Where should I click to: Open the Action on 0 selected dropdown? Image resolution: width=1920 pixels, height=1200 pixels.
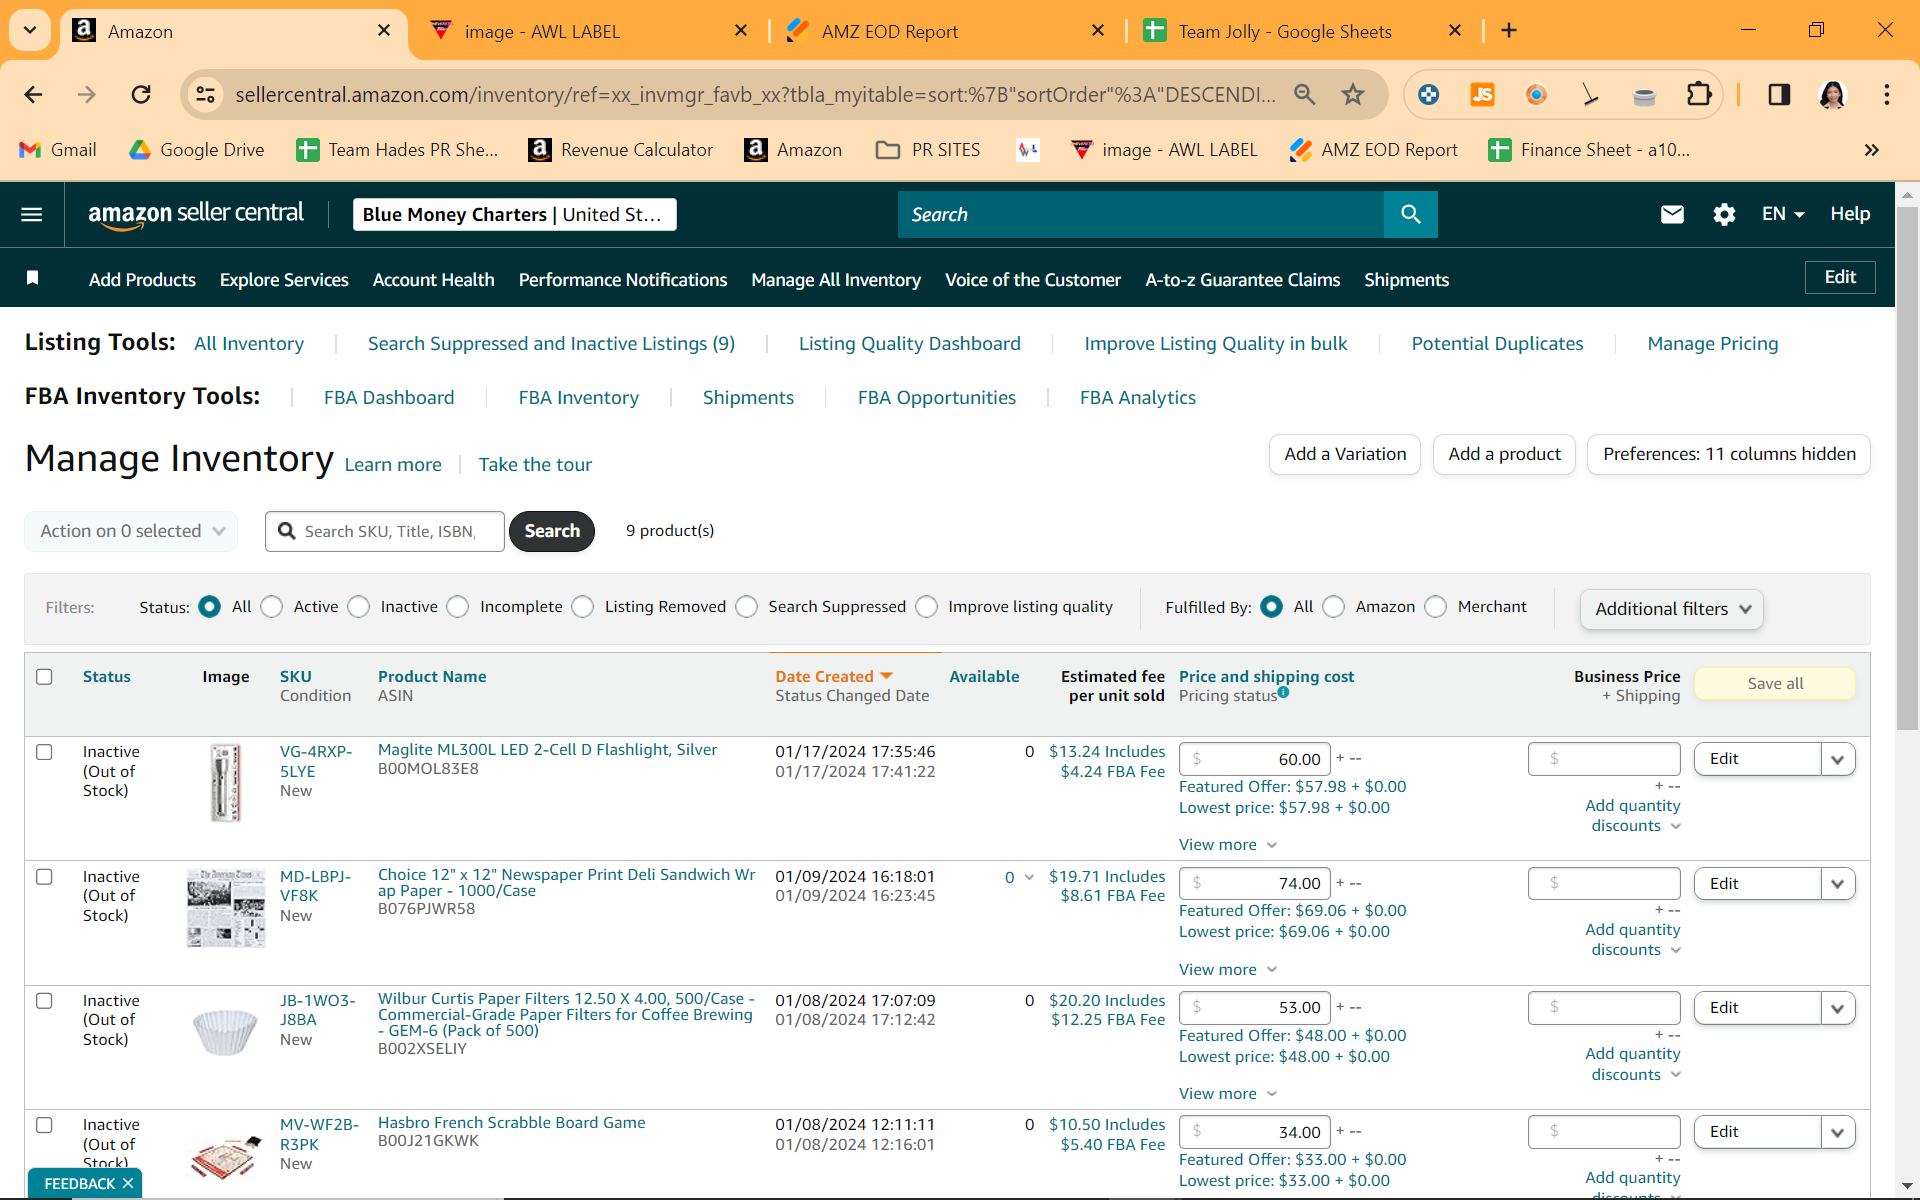[131, 531]
